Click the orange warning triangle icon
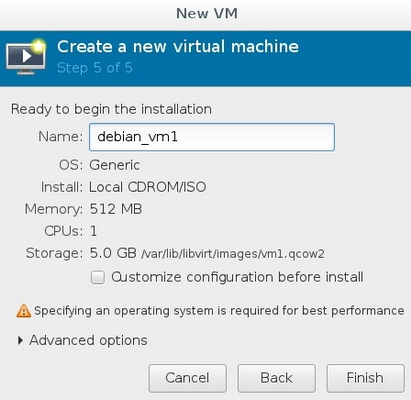 pyautogui.click(x=23, y=311)
